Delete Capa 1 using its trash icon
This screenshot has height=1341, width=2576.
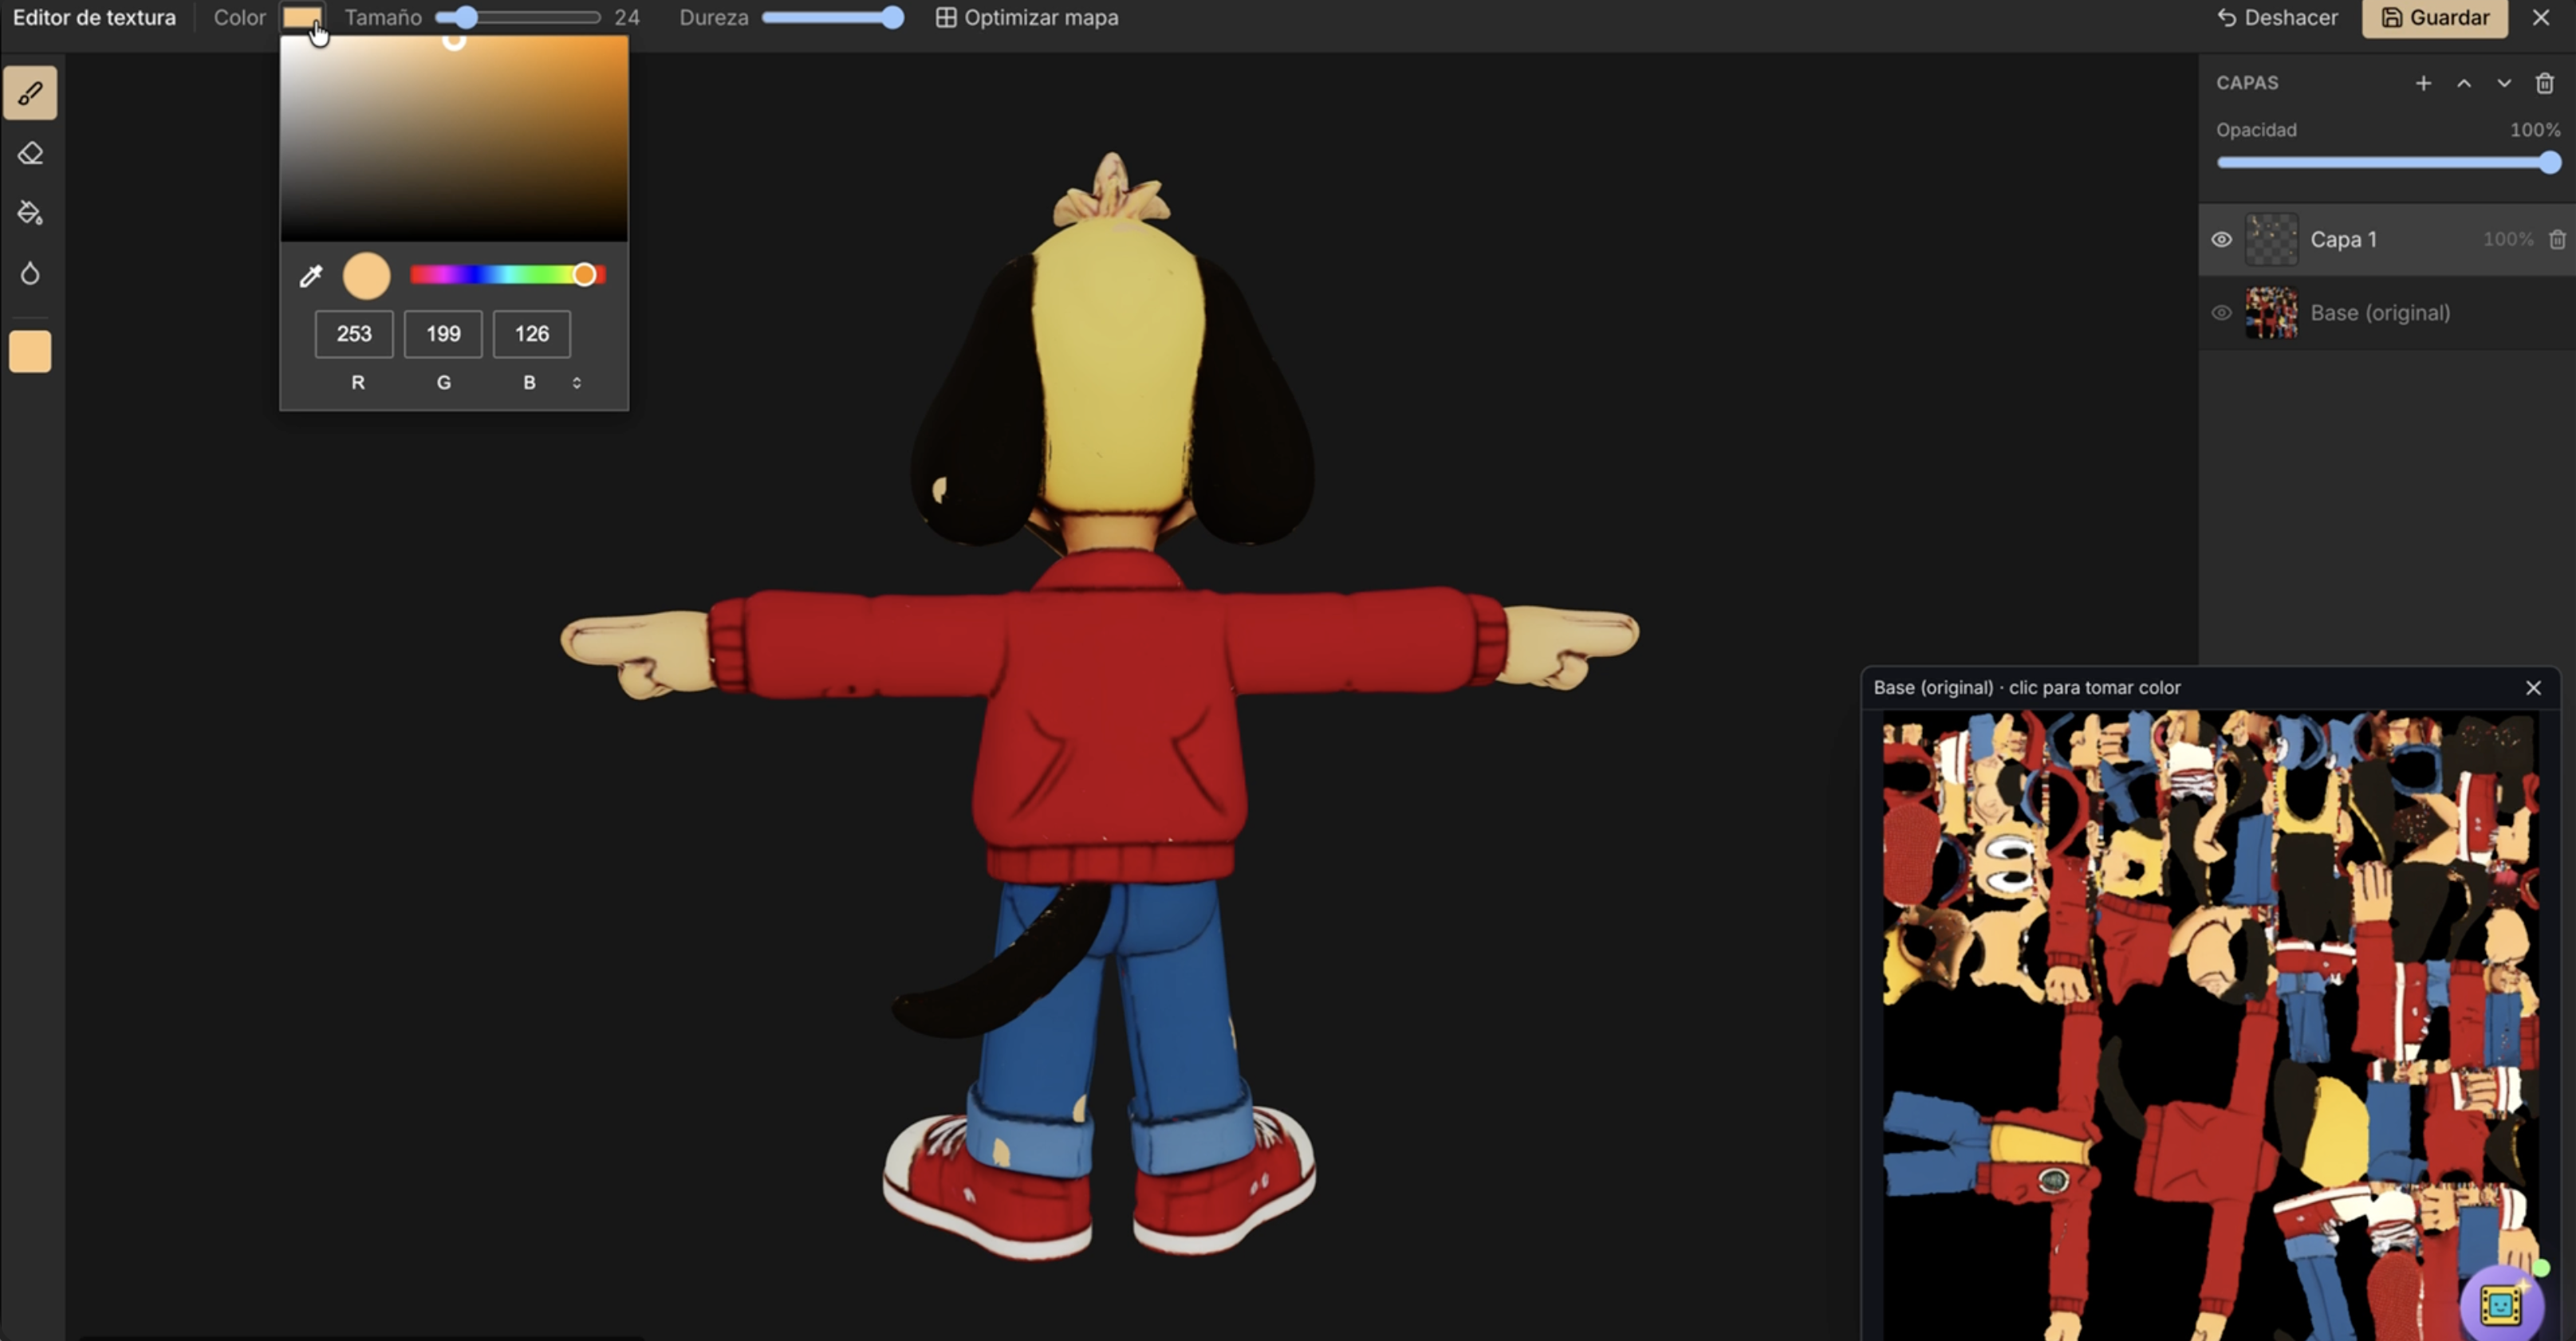point(2557,239)
